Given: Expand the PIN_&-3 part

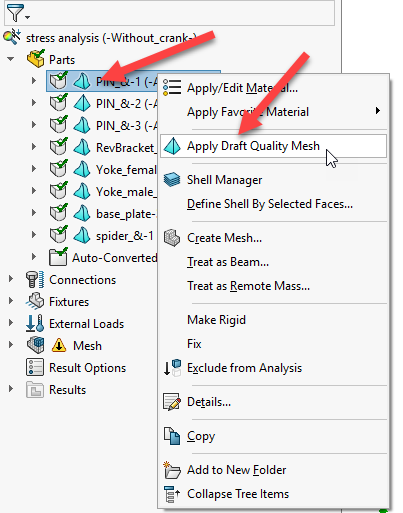Looking at the screenshot, I should [x=34, y=125].
